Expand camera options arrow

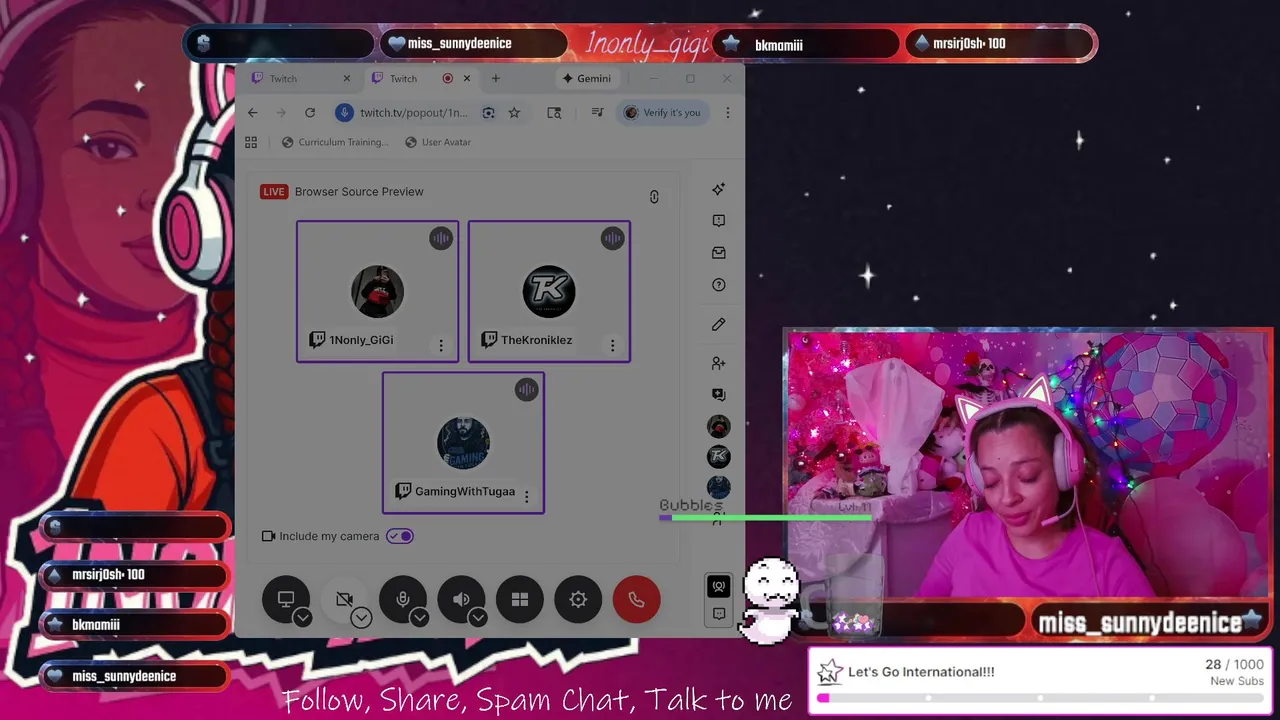(361, 618)
